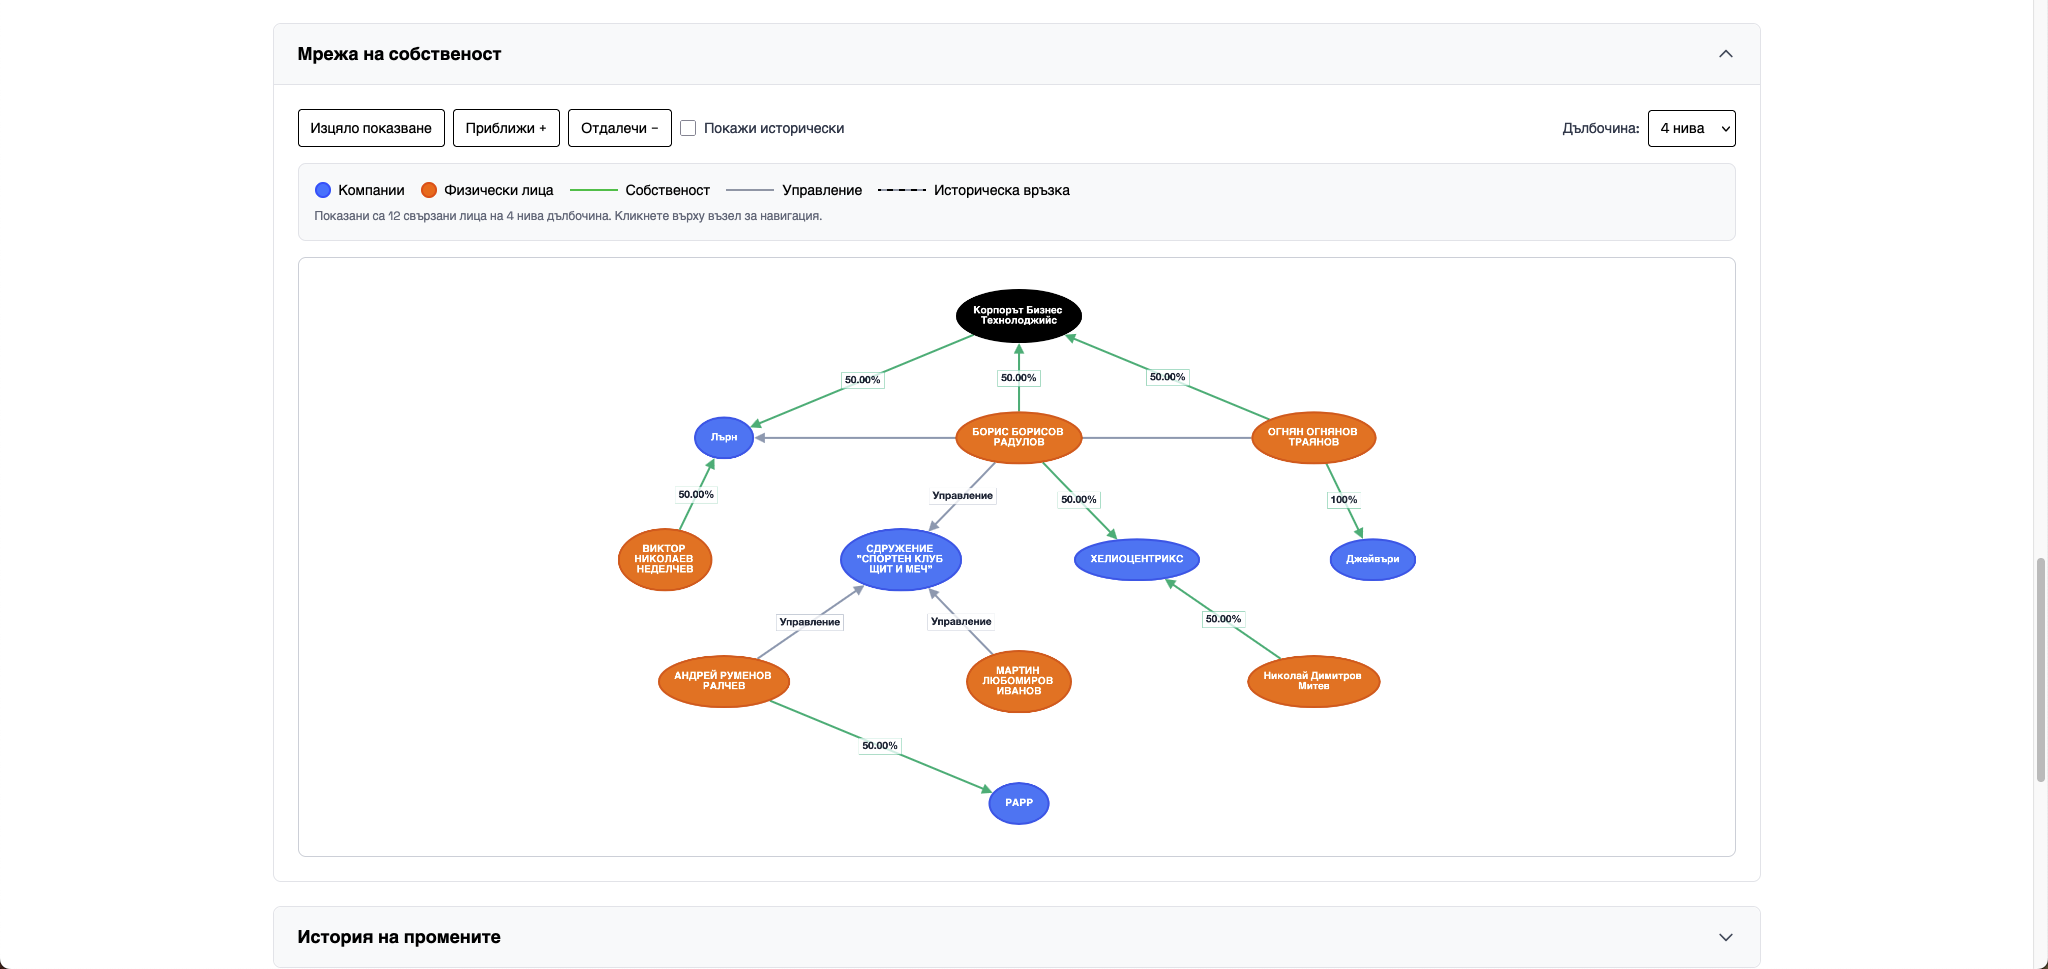The image size is (2048, 969).
Task: Enable the Покажи исторически checkbox
Action: coord(688,128)
